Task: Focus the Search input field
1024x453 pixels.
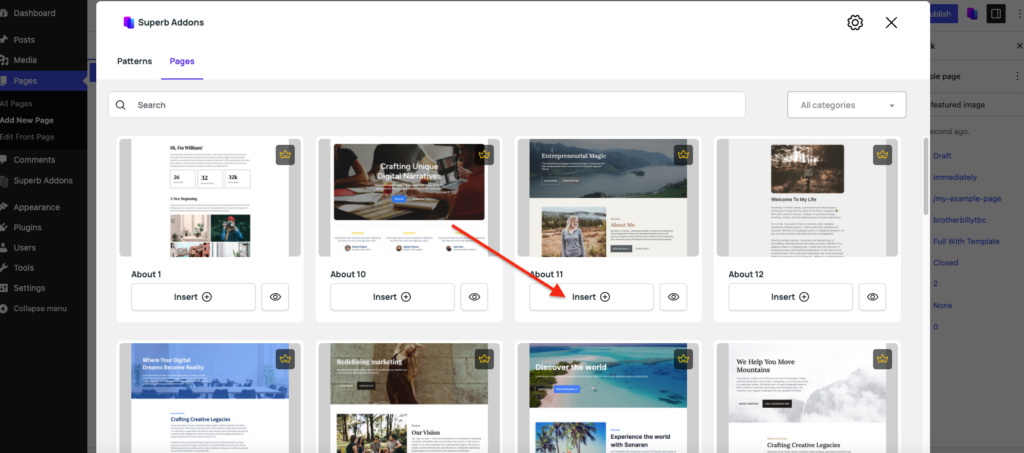Action: [426, 104]
